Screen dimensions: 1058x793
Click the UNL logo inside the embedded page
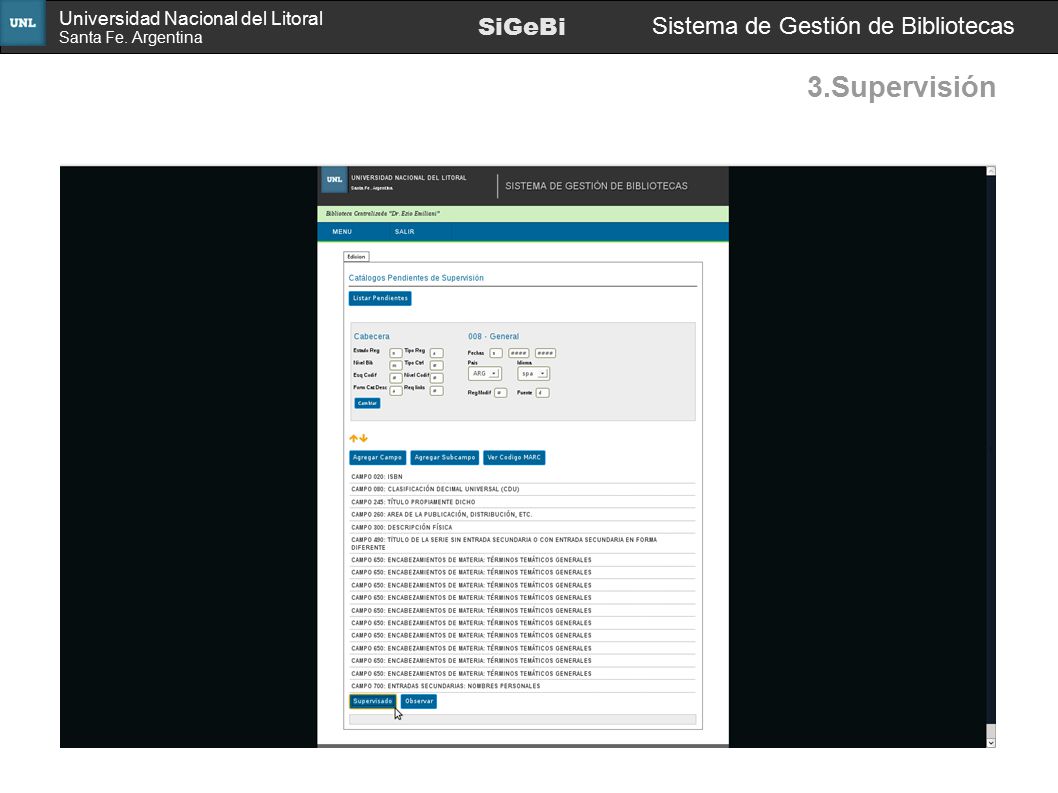tap(334, 180)
